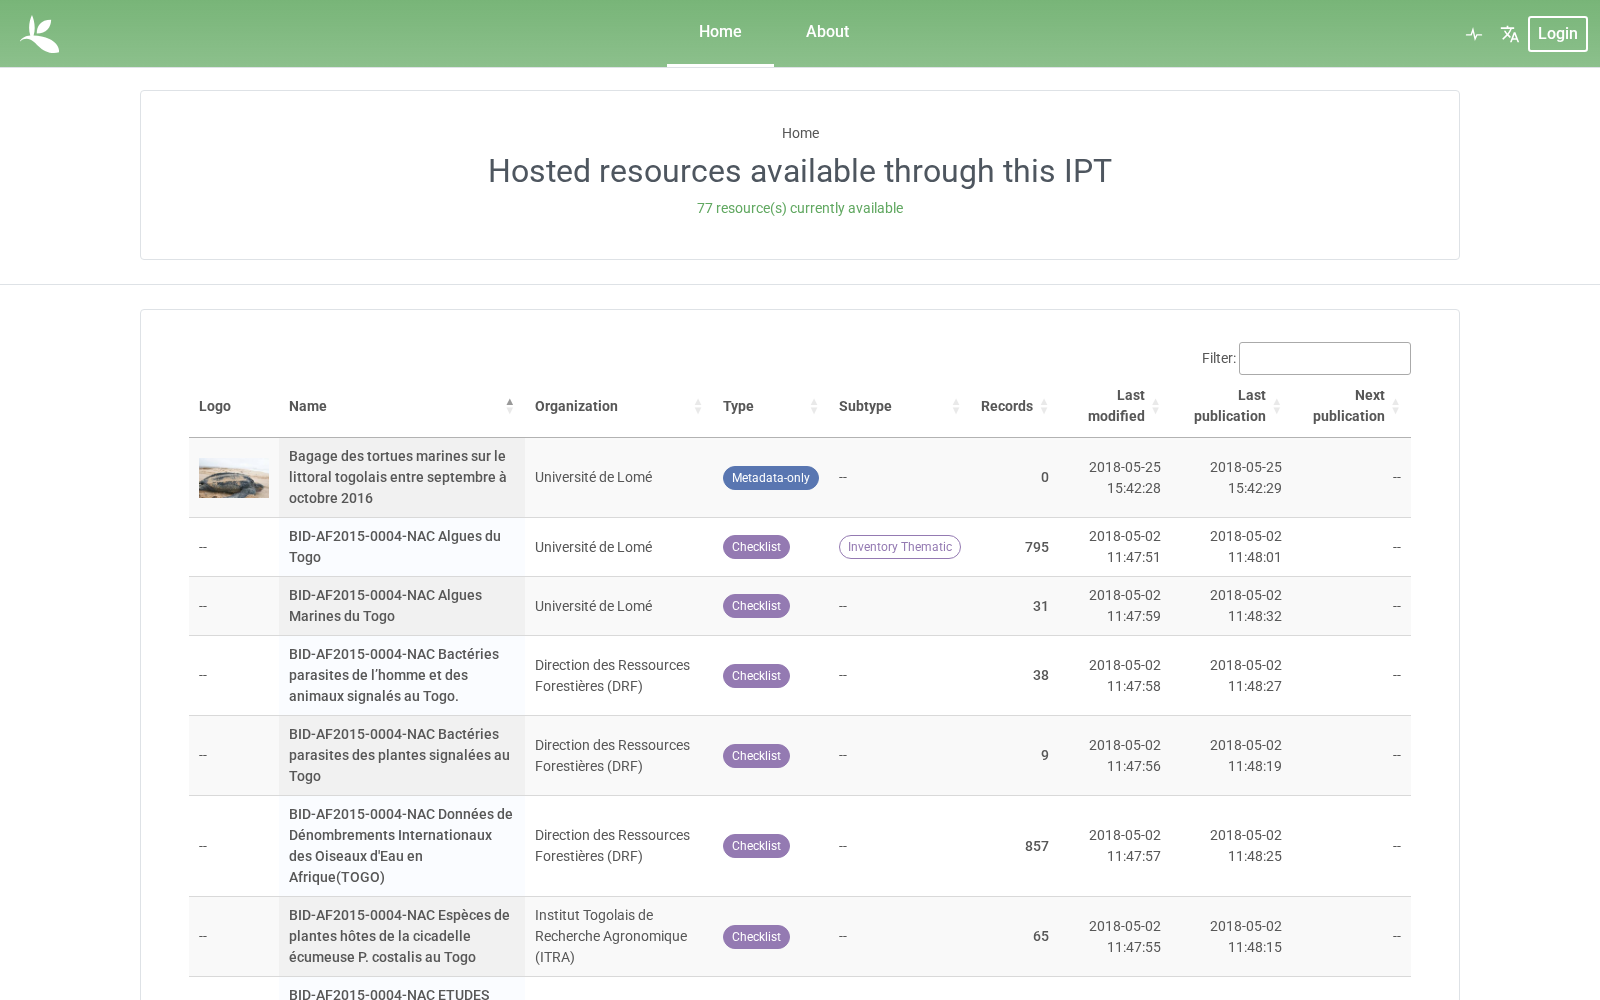
Task: Open Bagage des tortues marines resource
Action: [x=398, y=477]
